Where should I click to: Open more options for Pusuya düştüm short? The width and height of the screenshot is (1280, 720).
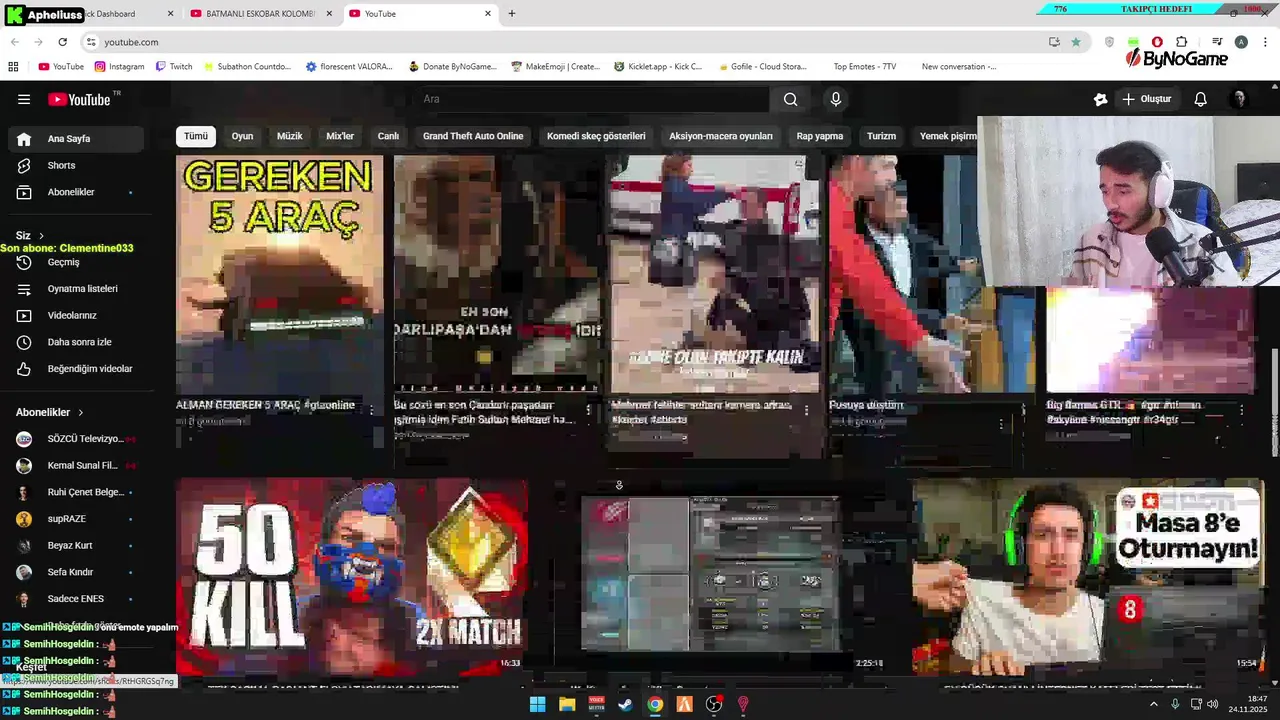coord(1001,424)
